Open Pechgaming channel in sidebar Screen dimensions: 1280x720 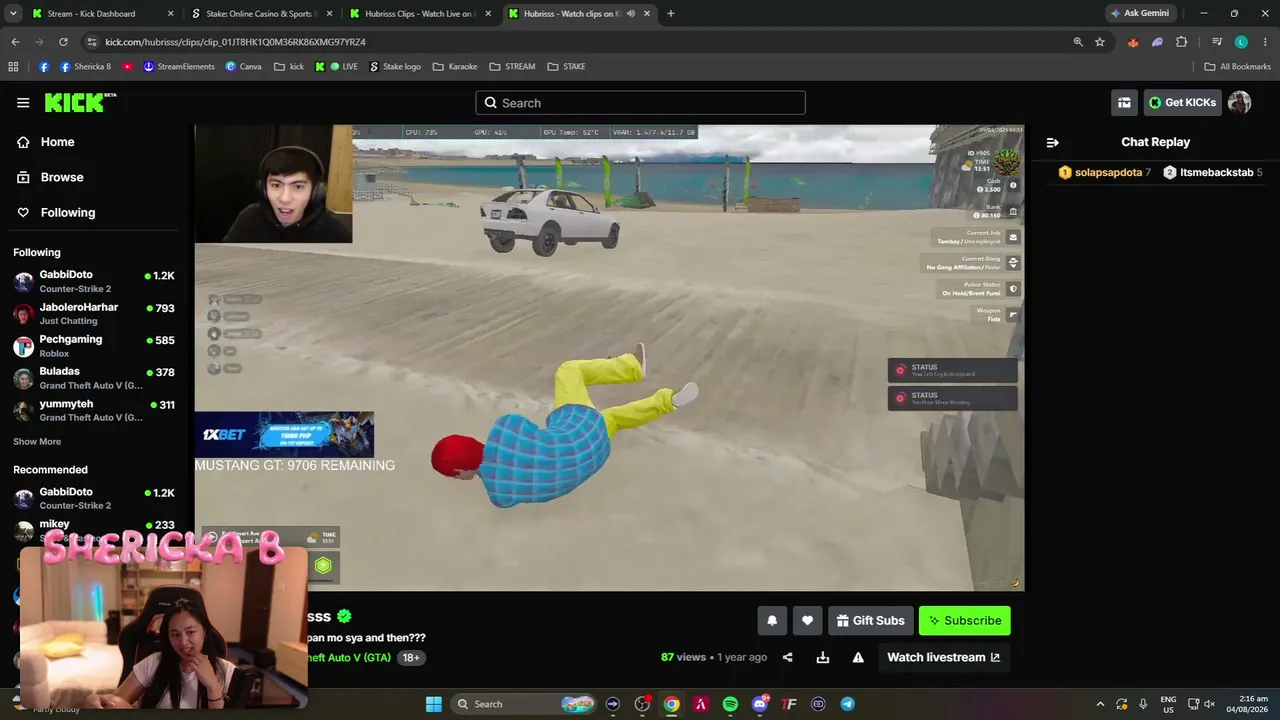click(94, 346)
